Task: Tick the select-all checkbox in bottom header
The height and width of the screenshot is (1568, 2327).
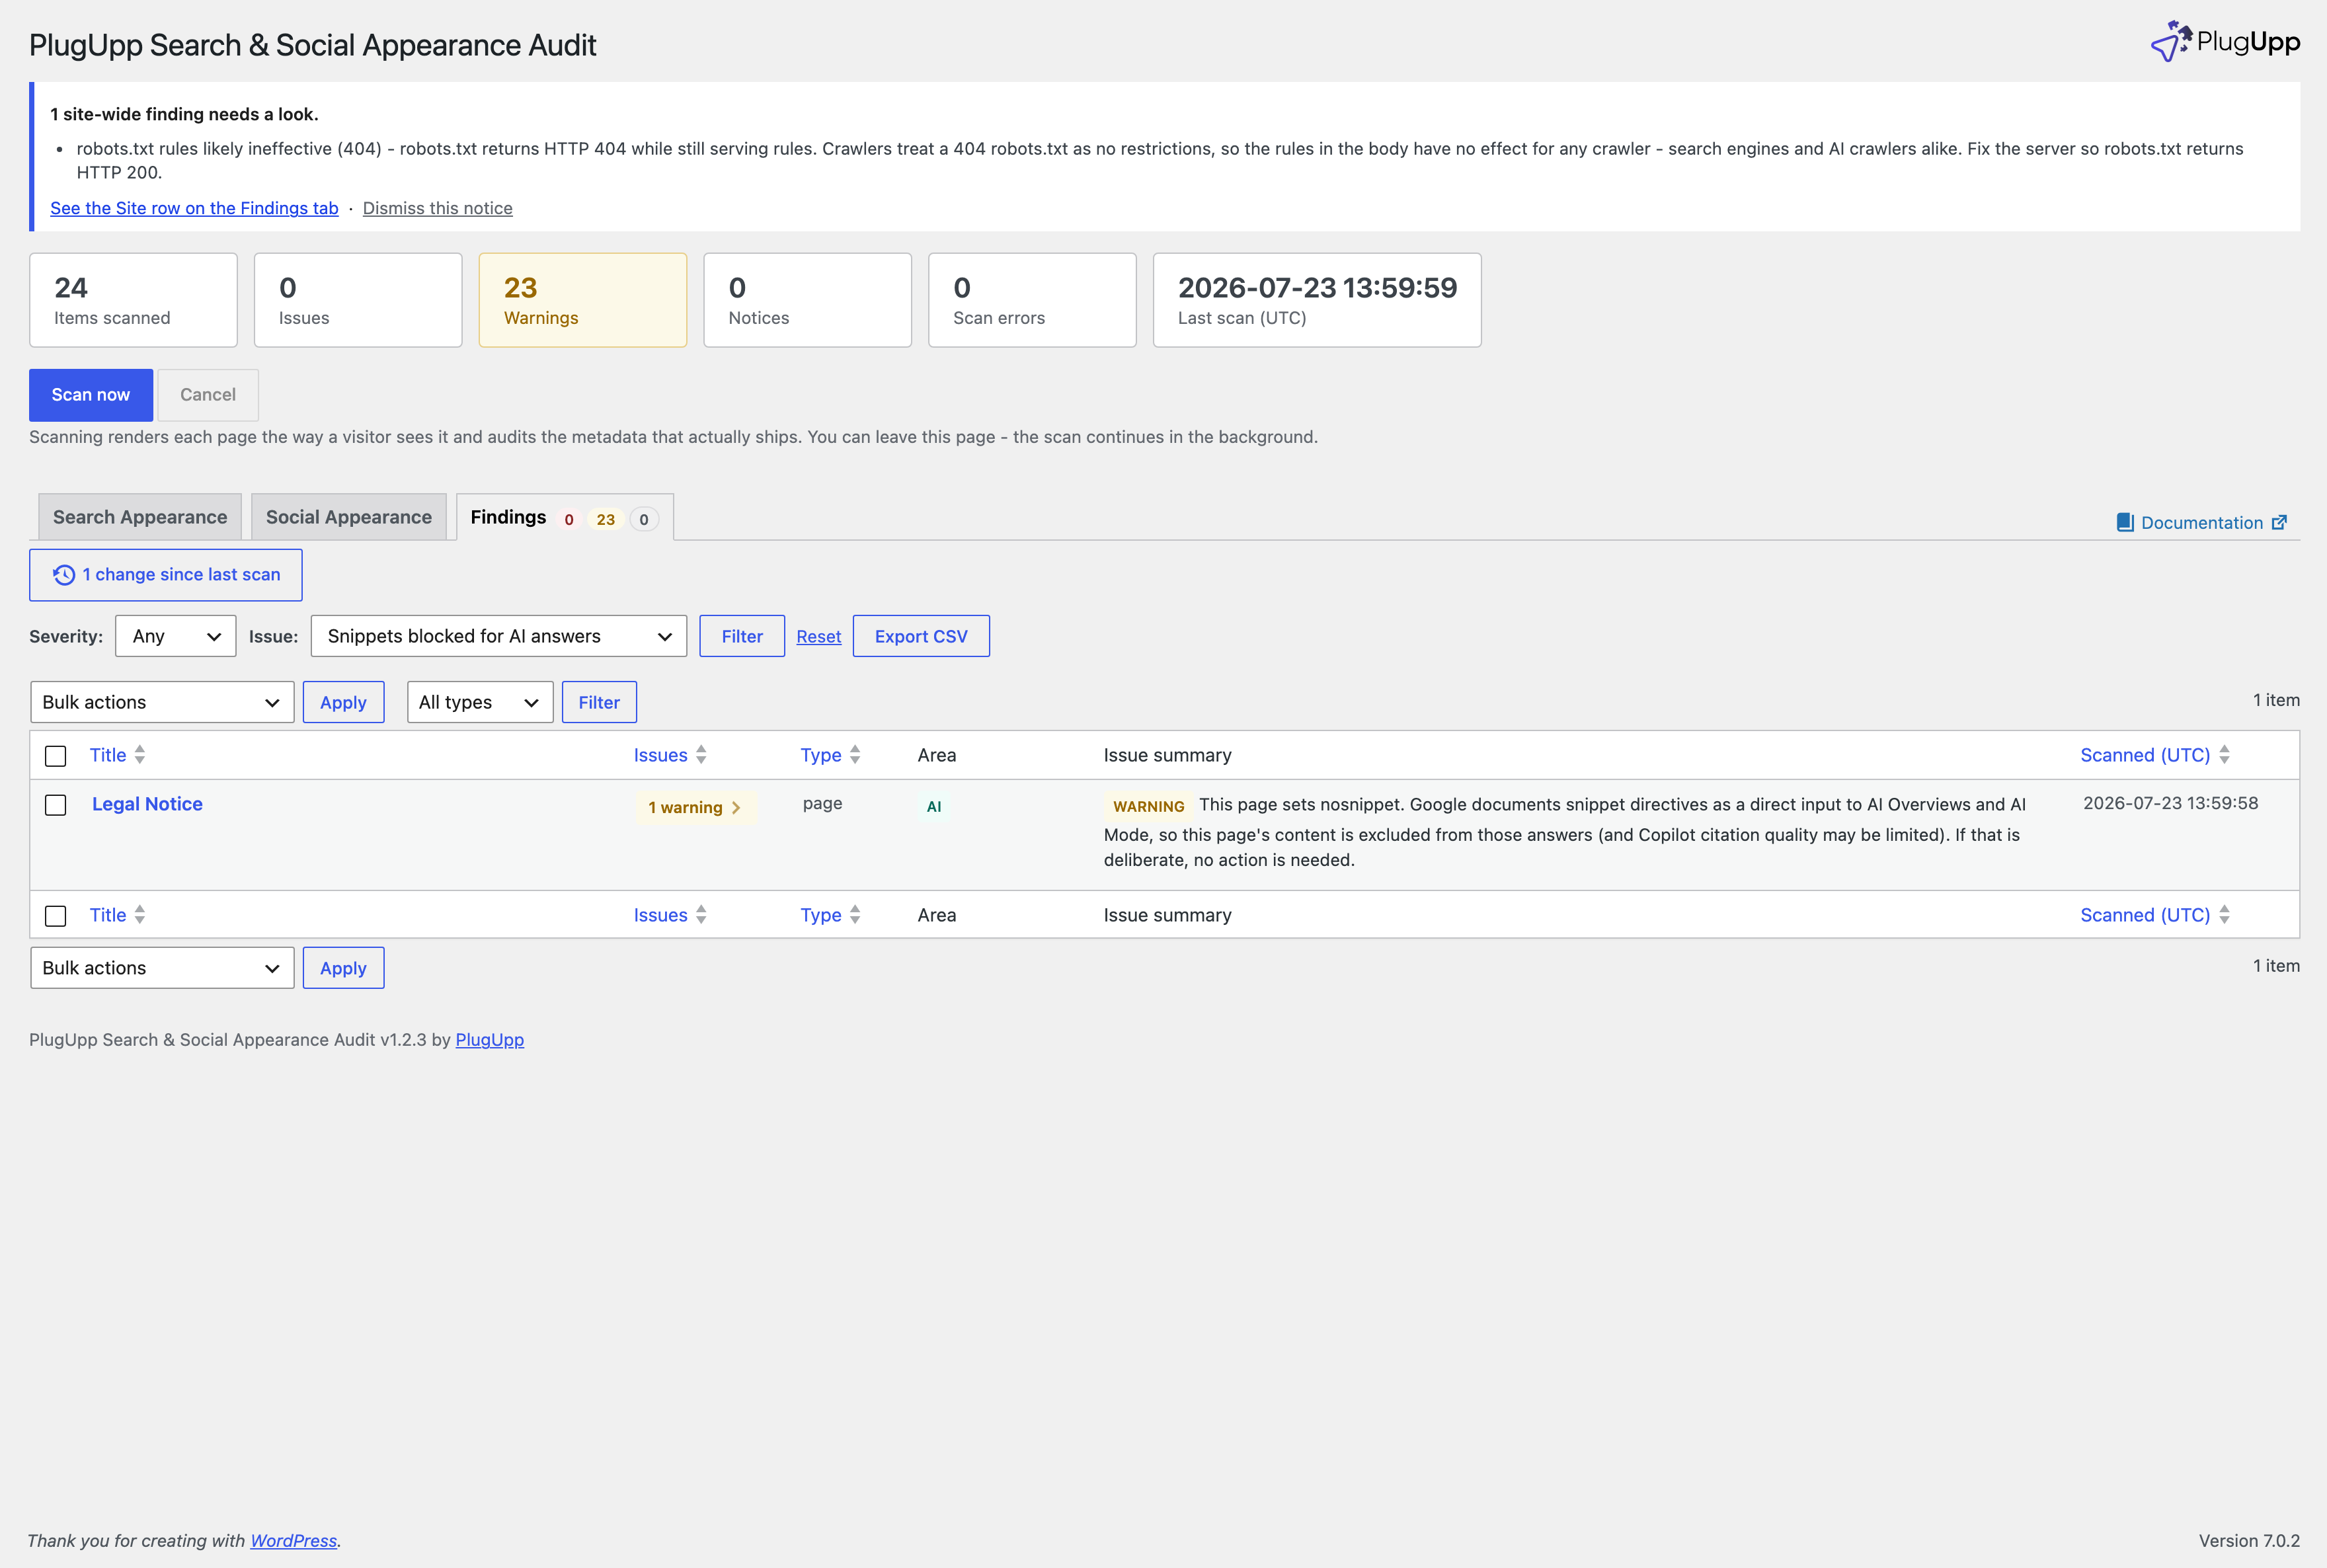Action: [56, 916]
